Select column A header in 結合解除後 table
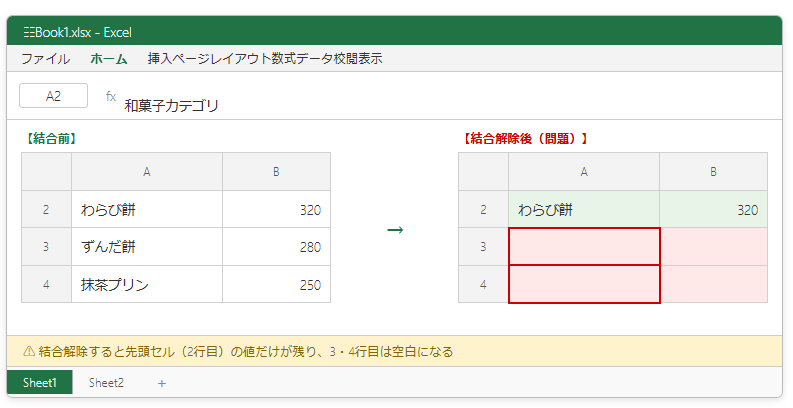 pyautogui.click(x=584, y=172)
